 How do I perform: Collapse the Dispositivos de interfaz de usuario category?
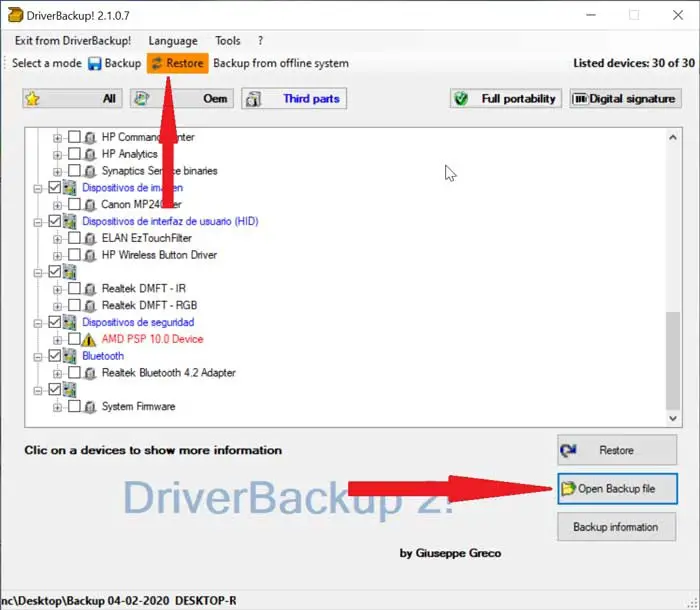click(38, 222)
